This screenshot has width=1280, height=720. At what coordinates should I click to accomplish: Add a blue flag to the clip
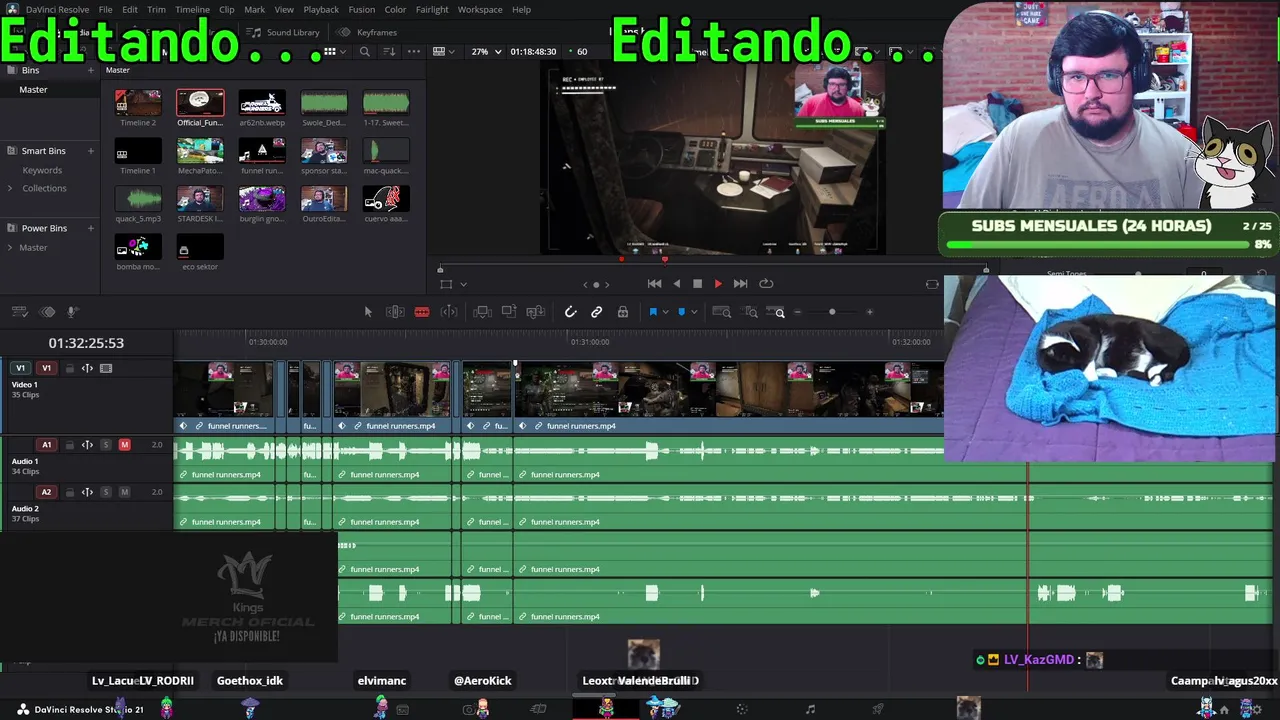click(653, 312)
